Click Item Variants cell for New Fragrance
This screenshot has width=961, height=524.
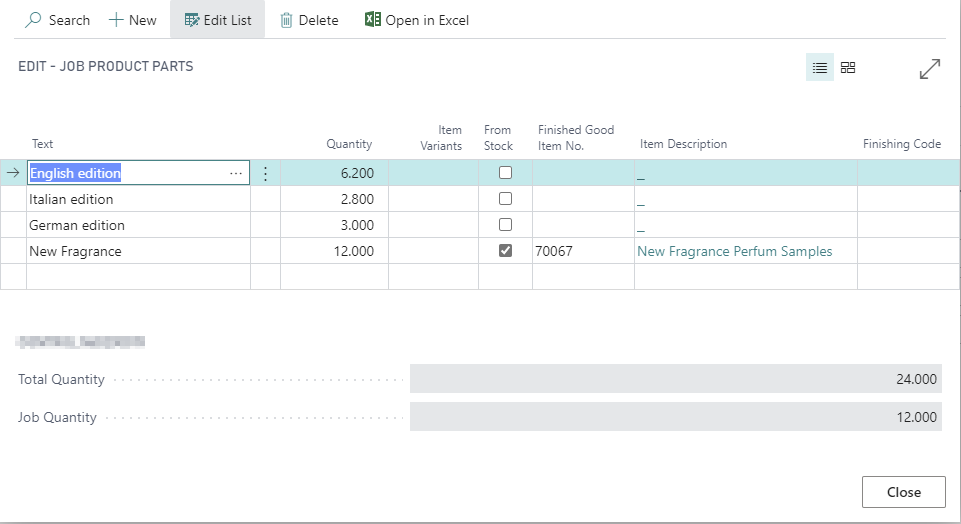coord(433,251)
